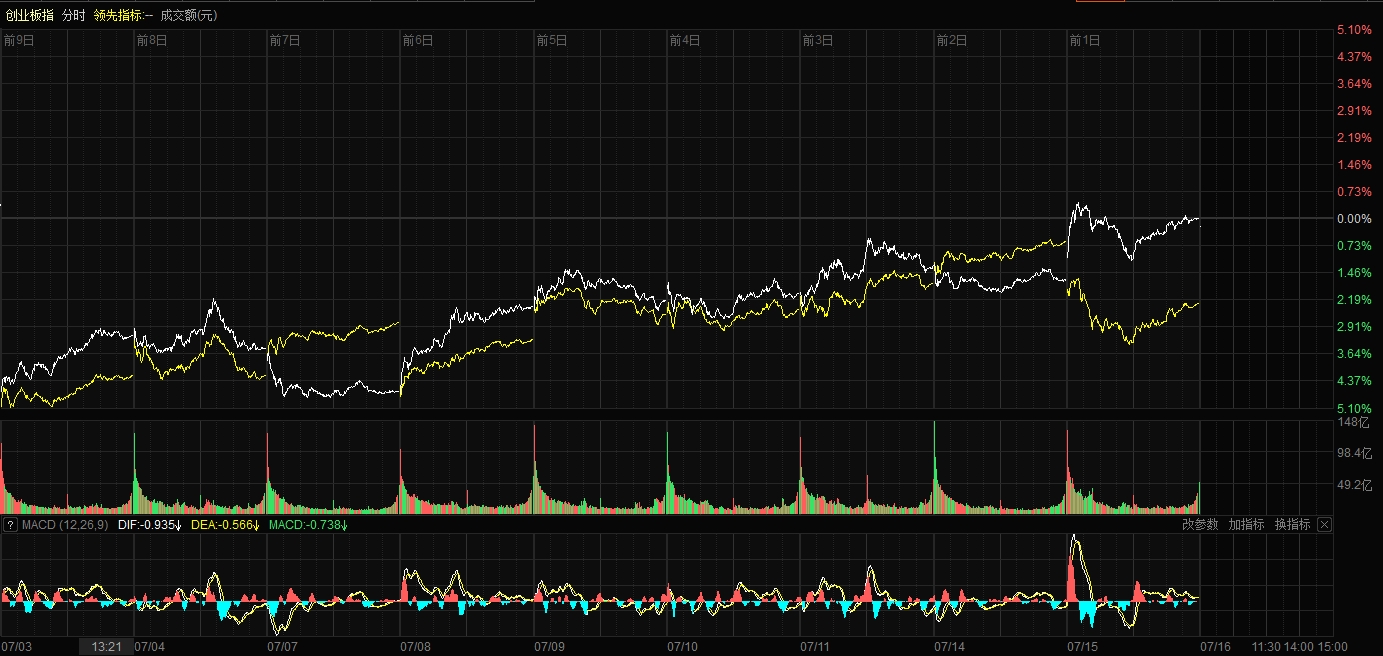Screen dimensions: 1383x656
Task: Click the MACD (12,26,9) indicator label
Action: coord(65,525)
